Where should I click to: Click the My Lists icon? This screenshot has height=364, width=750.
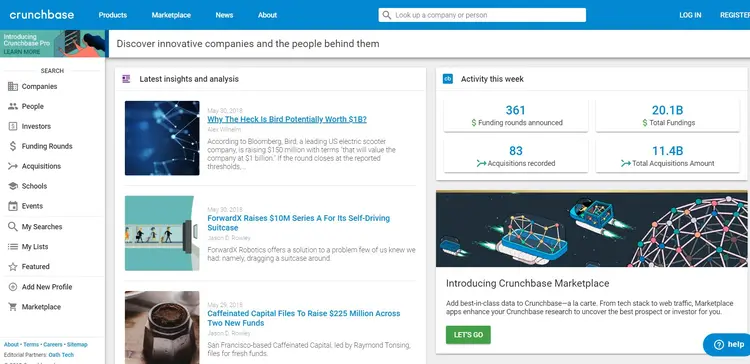coord(13,247)
